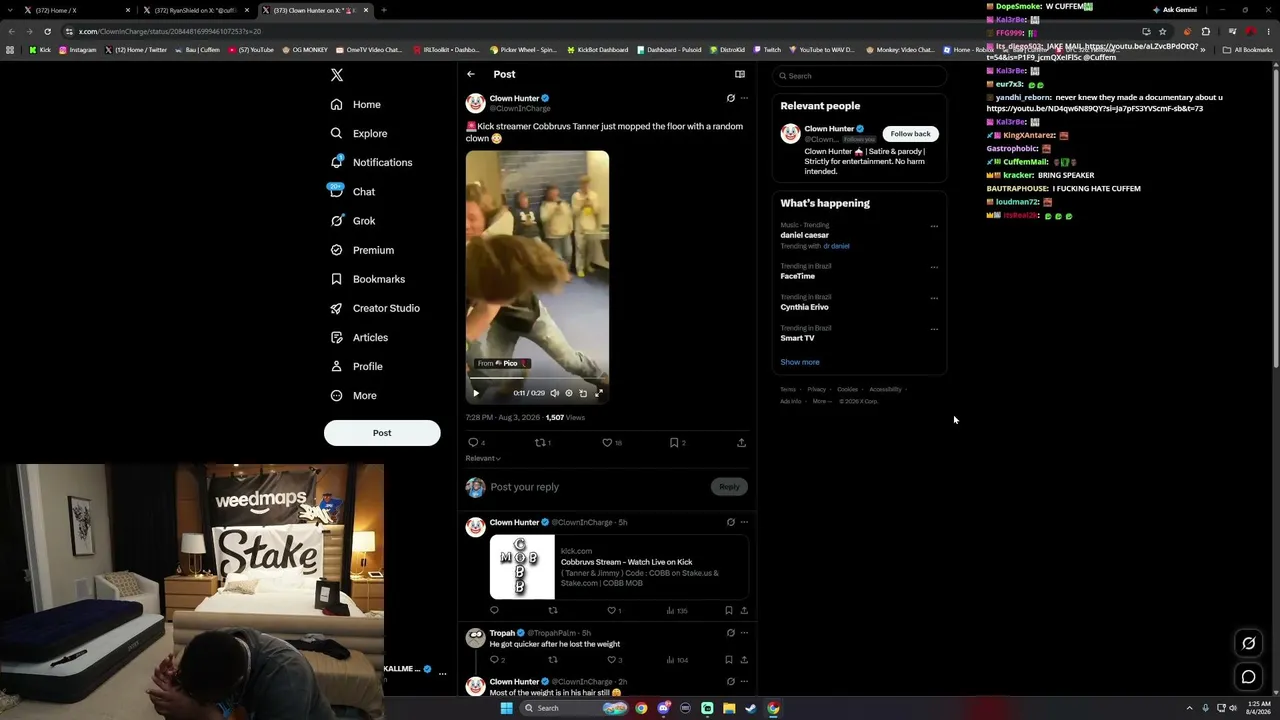The width and height of the screenshot is (1280, 720).
Task: Open account switcher menu next to profile
Action: tap(442, 674)
